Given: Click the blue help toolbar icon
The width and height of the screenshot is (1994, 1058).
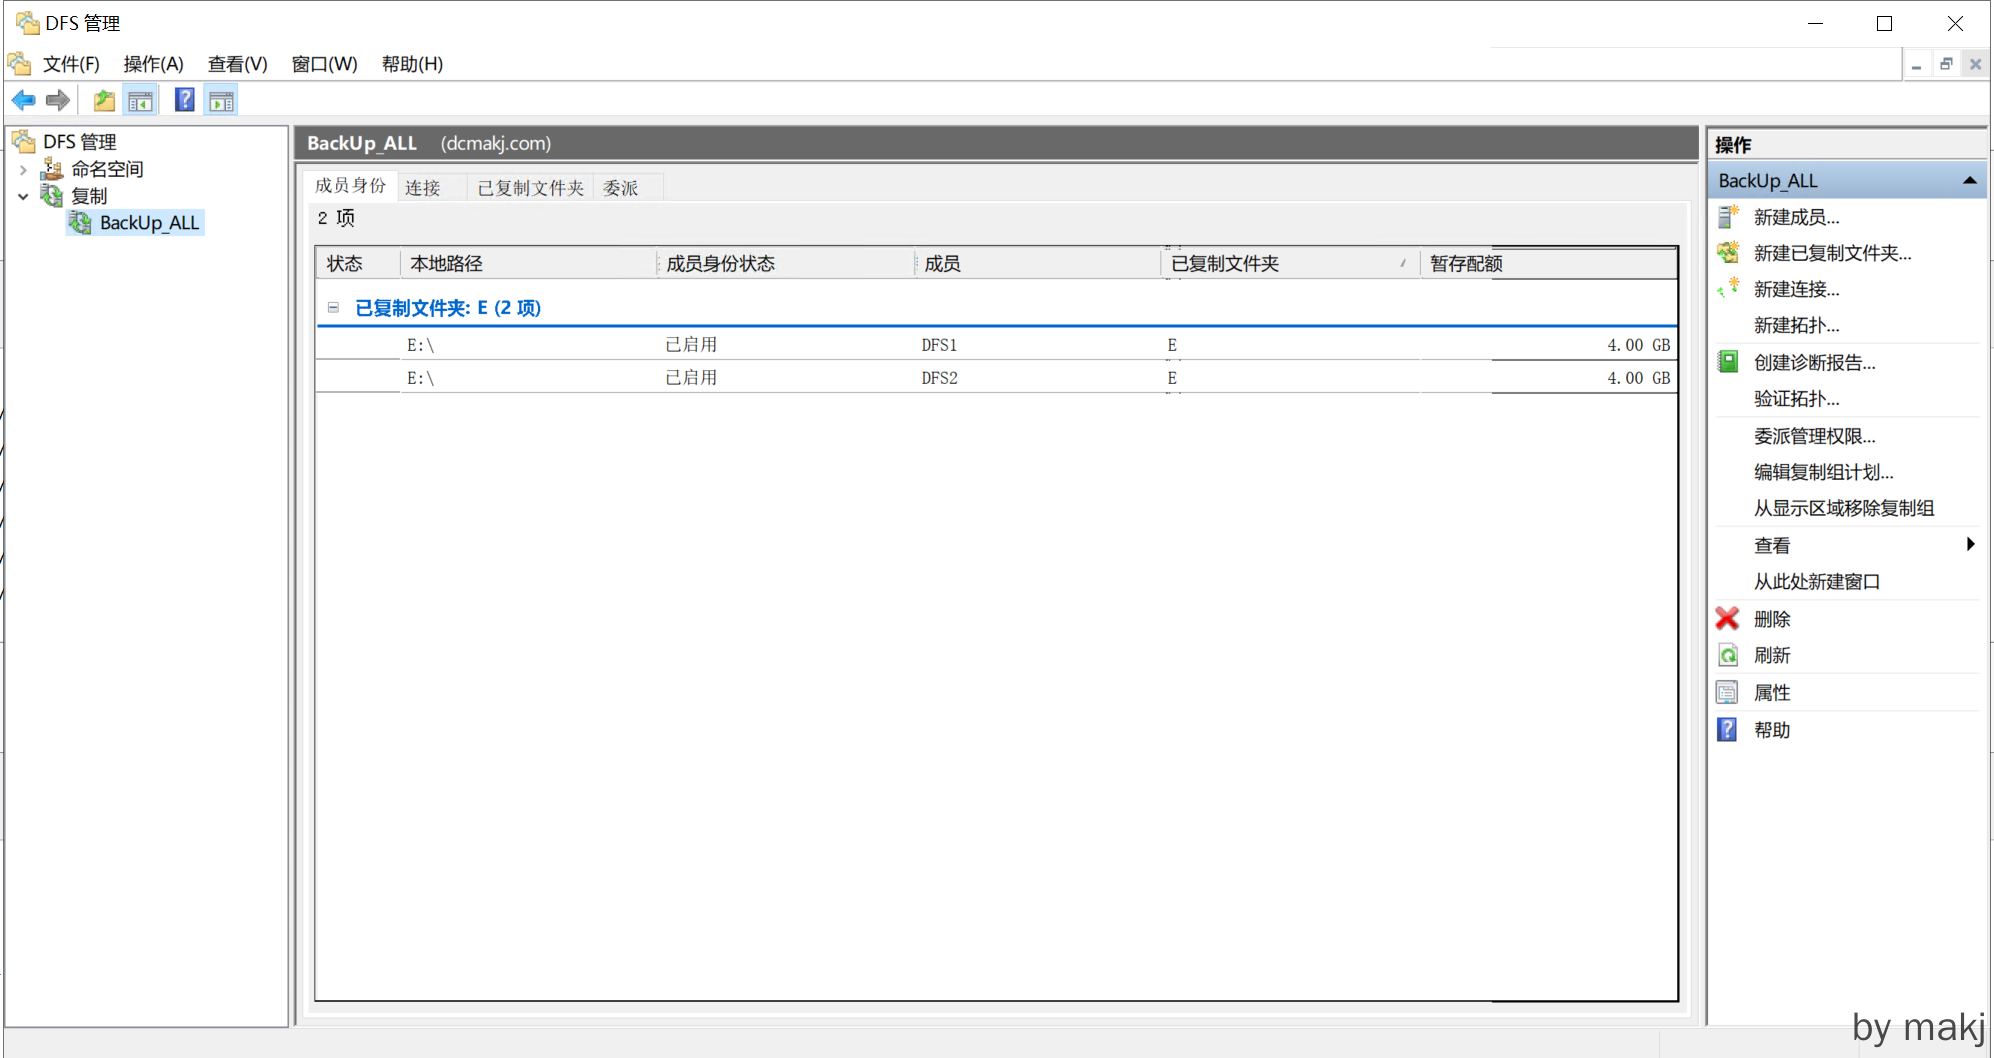Looking at the screenshot, I should 184,100.
